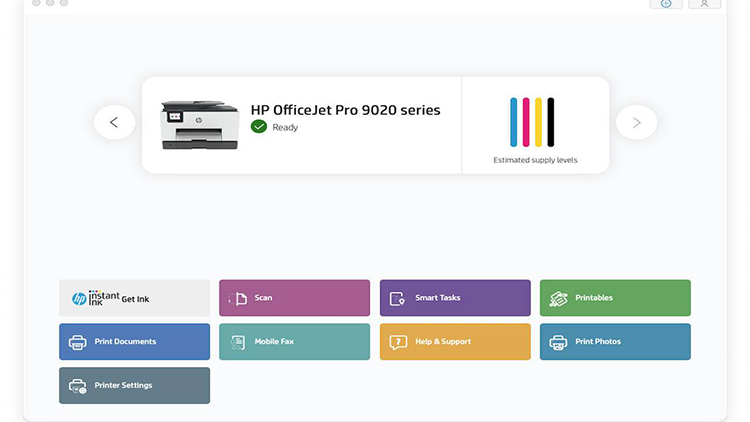Image resolution: width=750 pixels, height=422 pixels.
Task: Open the Printables tile
Action: point(615,298)
